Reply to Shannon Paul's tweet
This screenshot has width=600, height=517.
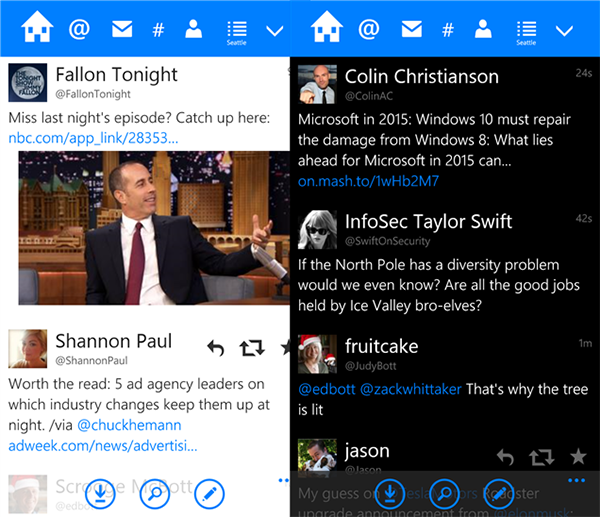click(x=216, y=348)
